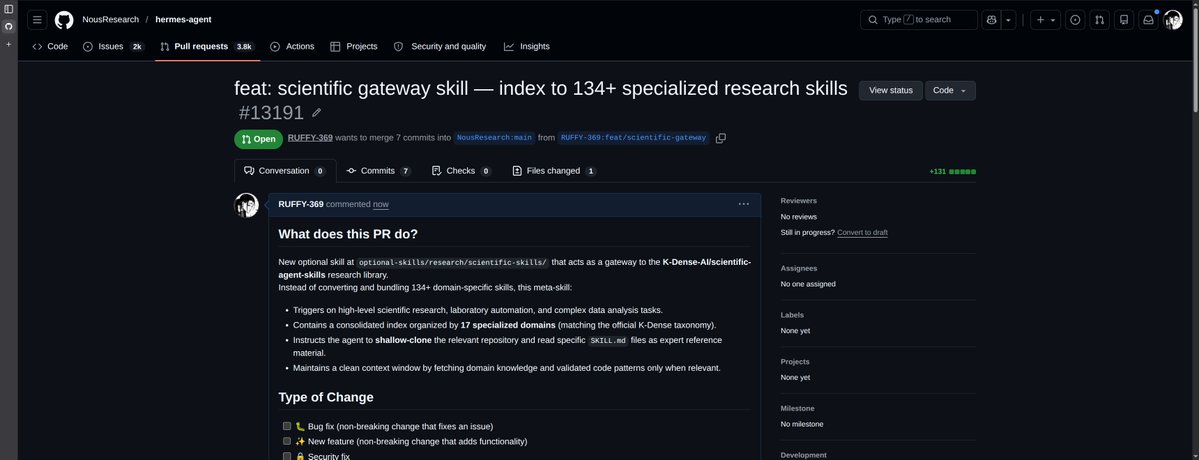The width and height of the screenshot is (1199, 460).
Task: Open the Milestone sidebar section heading
Action: [798, 408]
